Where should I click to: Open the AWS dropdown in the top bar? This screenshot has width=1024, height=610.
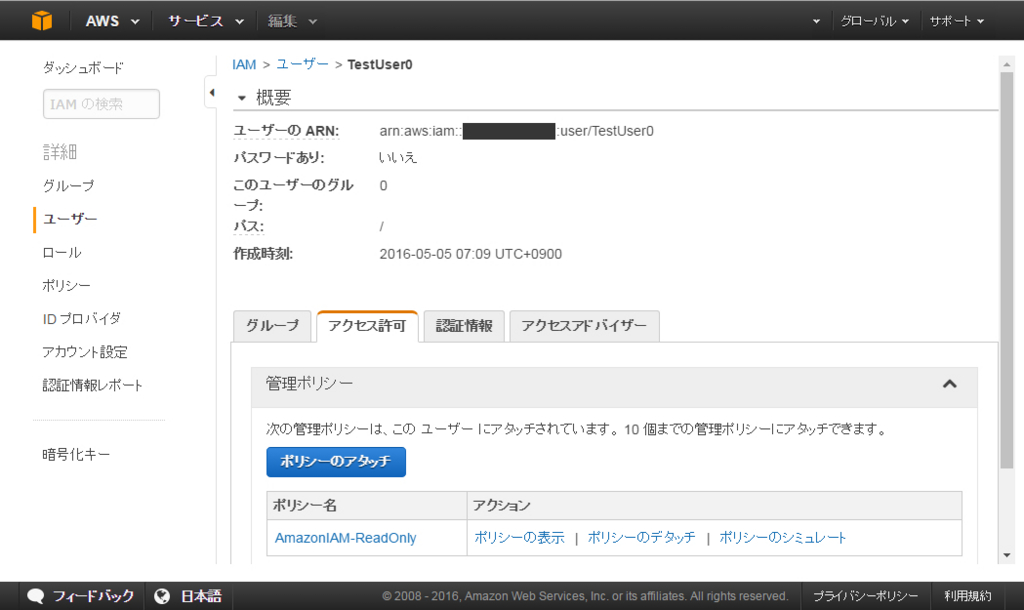(x=111, y=20)
